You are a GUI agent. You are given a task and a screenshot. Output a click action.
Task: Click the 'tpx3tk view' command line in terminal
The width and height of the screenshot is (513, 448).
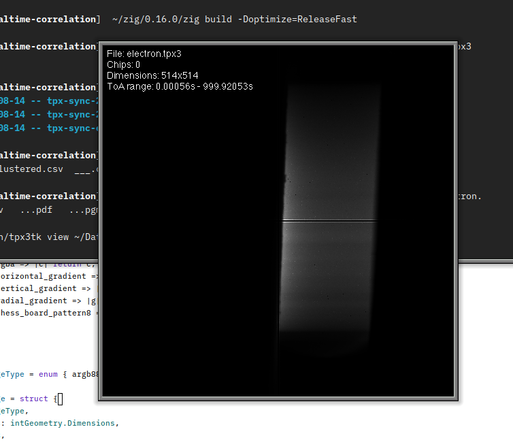pos(49,237)
